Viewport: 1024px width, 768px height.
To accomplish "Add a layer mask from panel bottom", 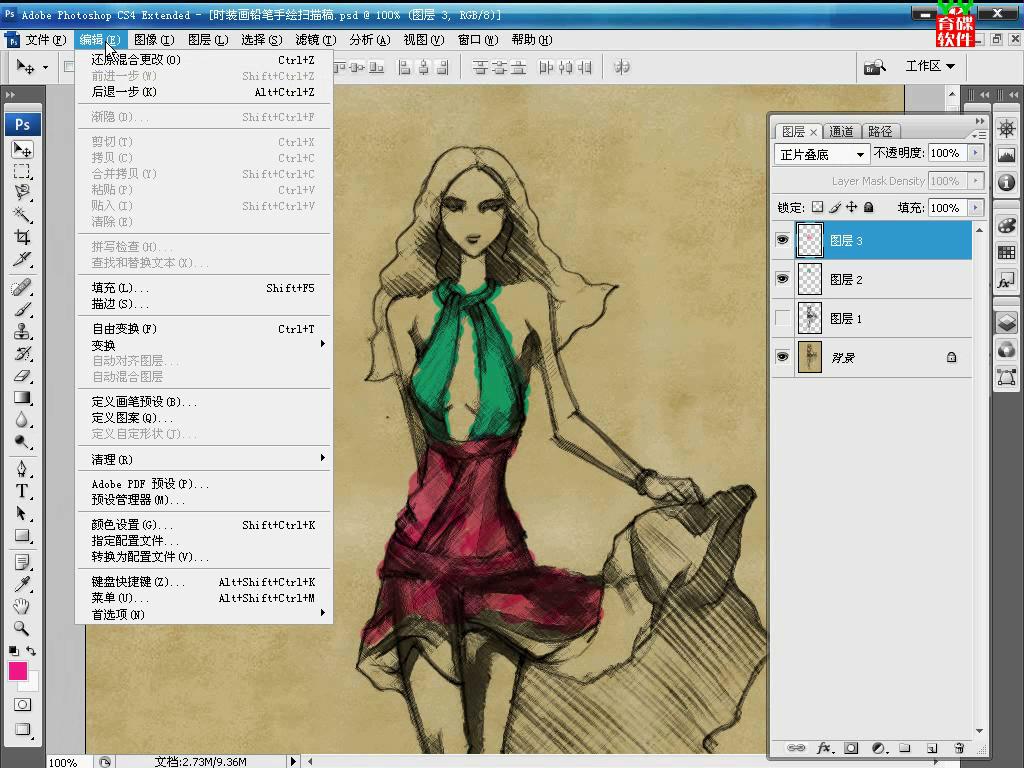I will click(x=851, y=748).
